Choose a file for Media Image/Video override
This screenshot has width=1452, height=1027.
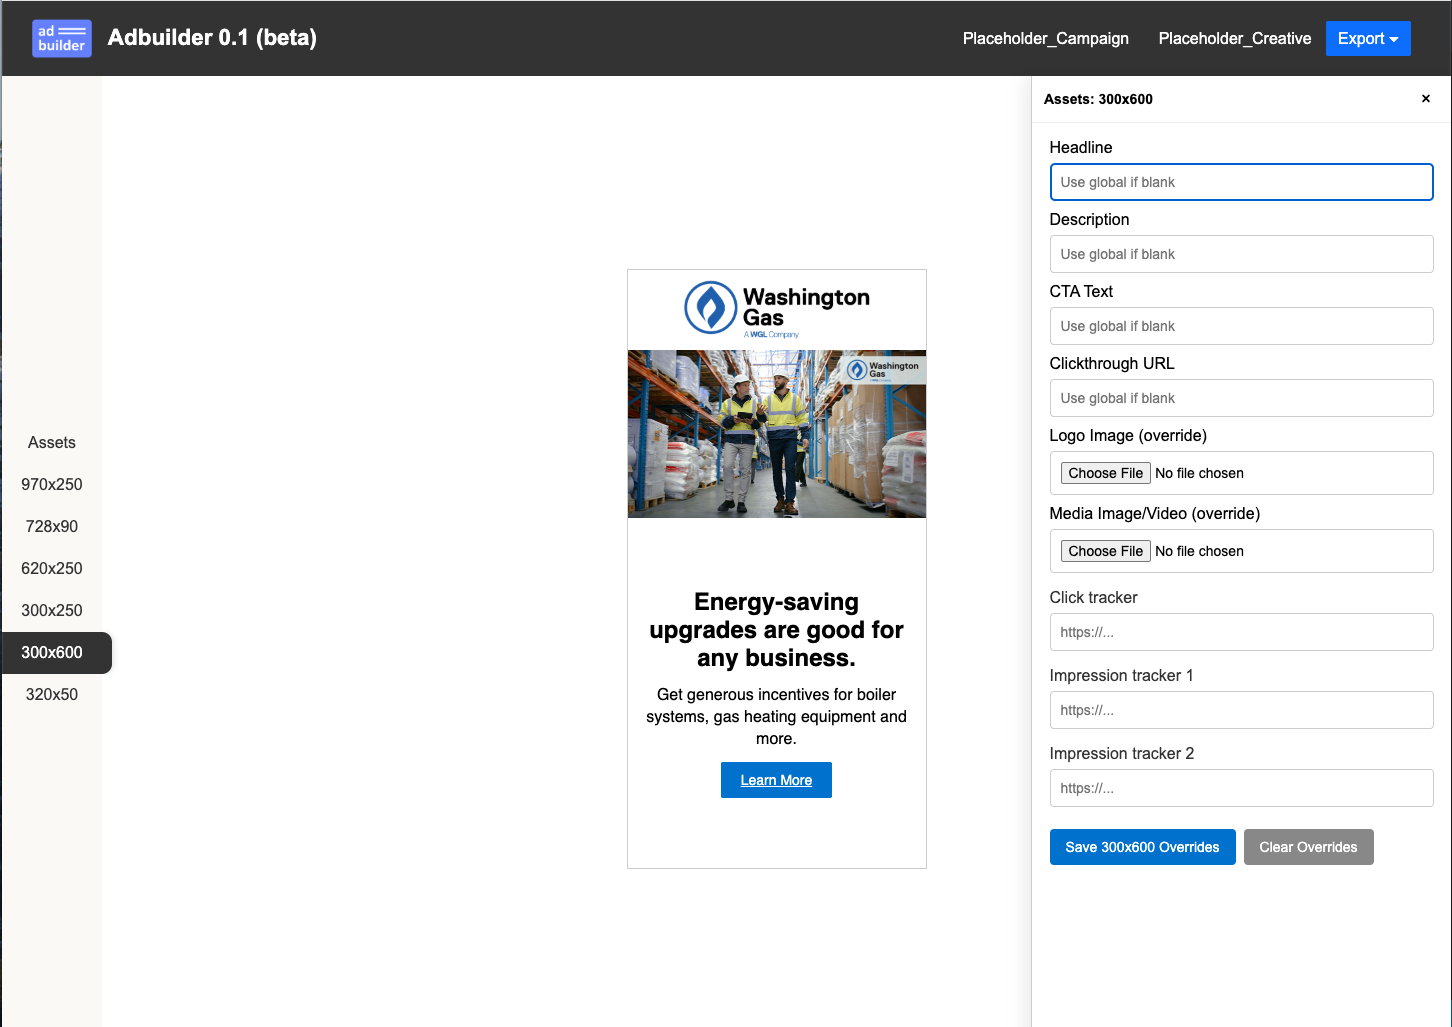(x=1105, y=550)
